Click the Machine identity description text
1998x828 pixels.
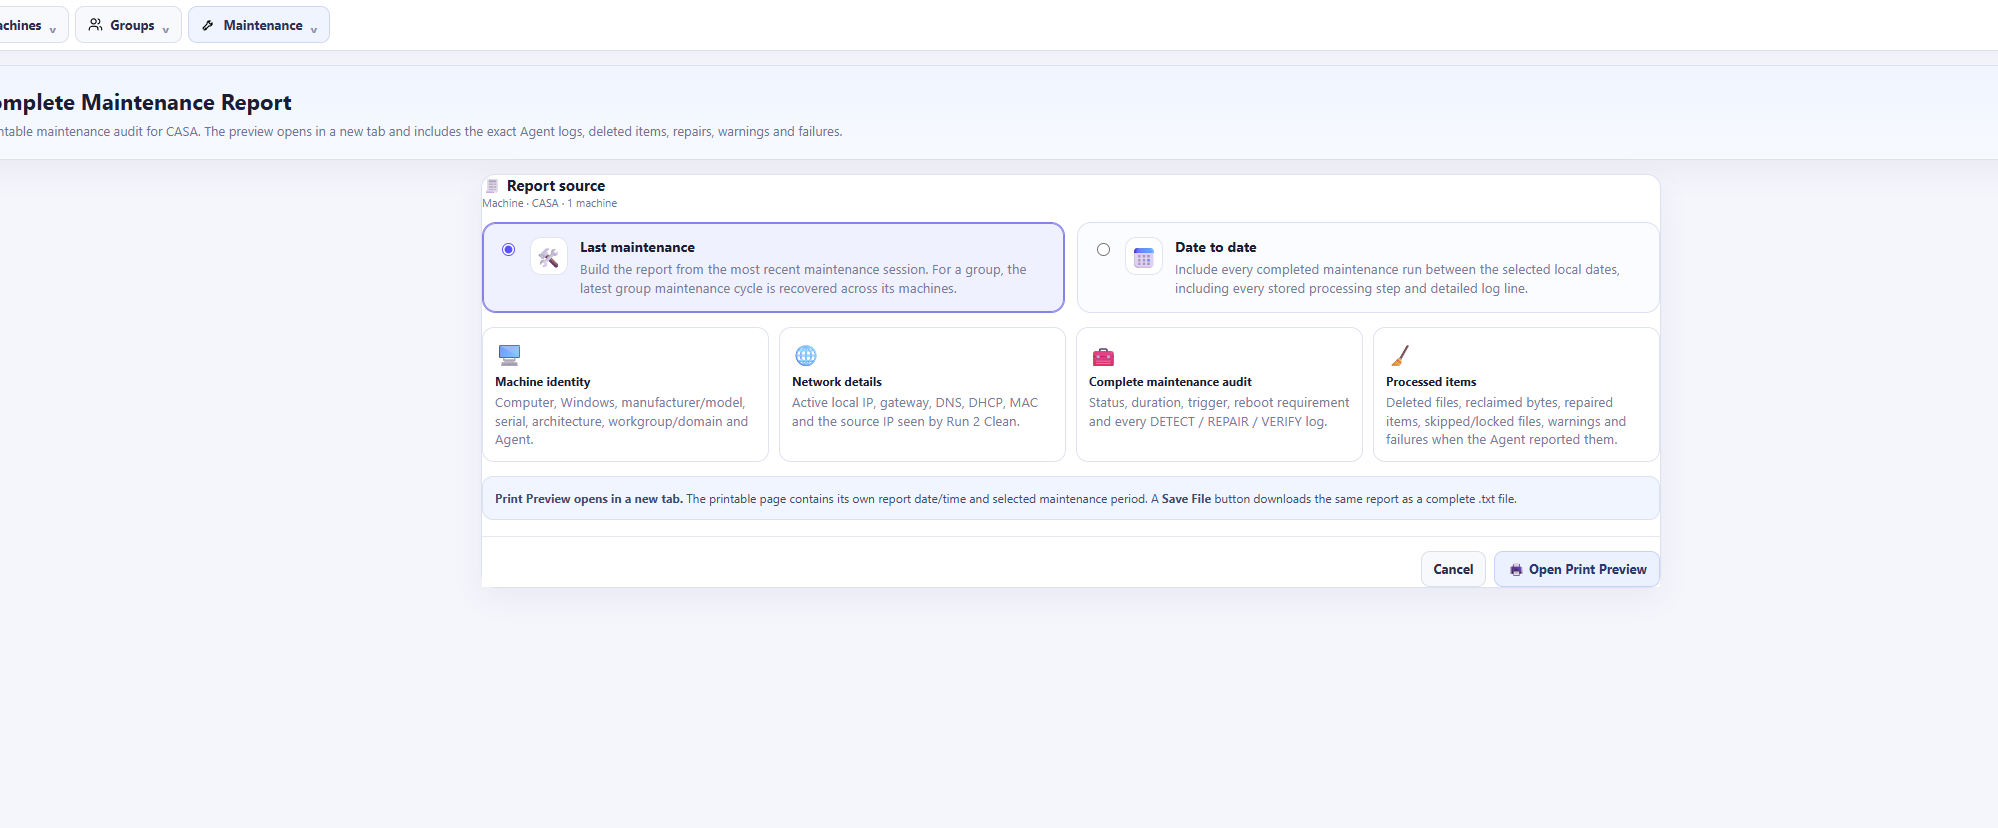point(621,421)
